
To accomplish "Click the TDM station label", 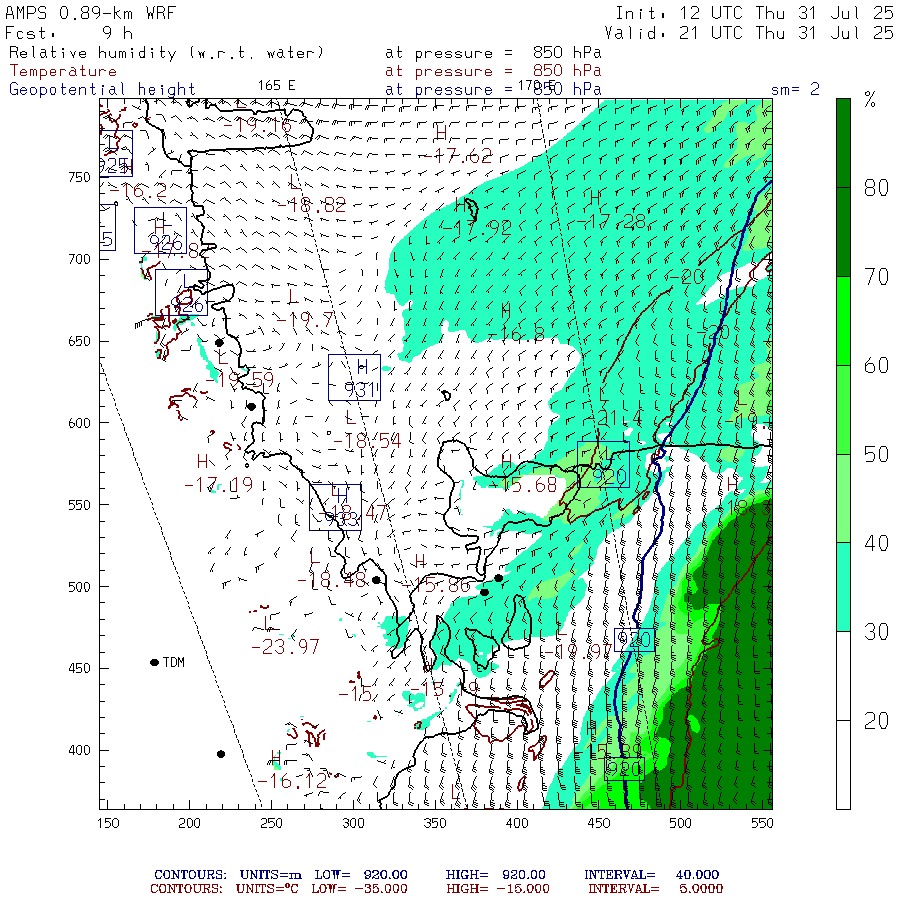I will pyautogui.click(x=174, y=662).
